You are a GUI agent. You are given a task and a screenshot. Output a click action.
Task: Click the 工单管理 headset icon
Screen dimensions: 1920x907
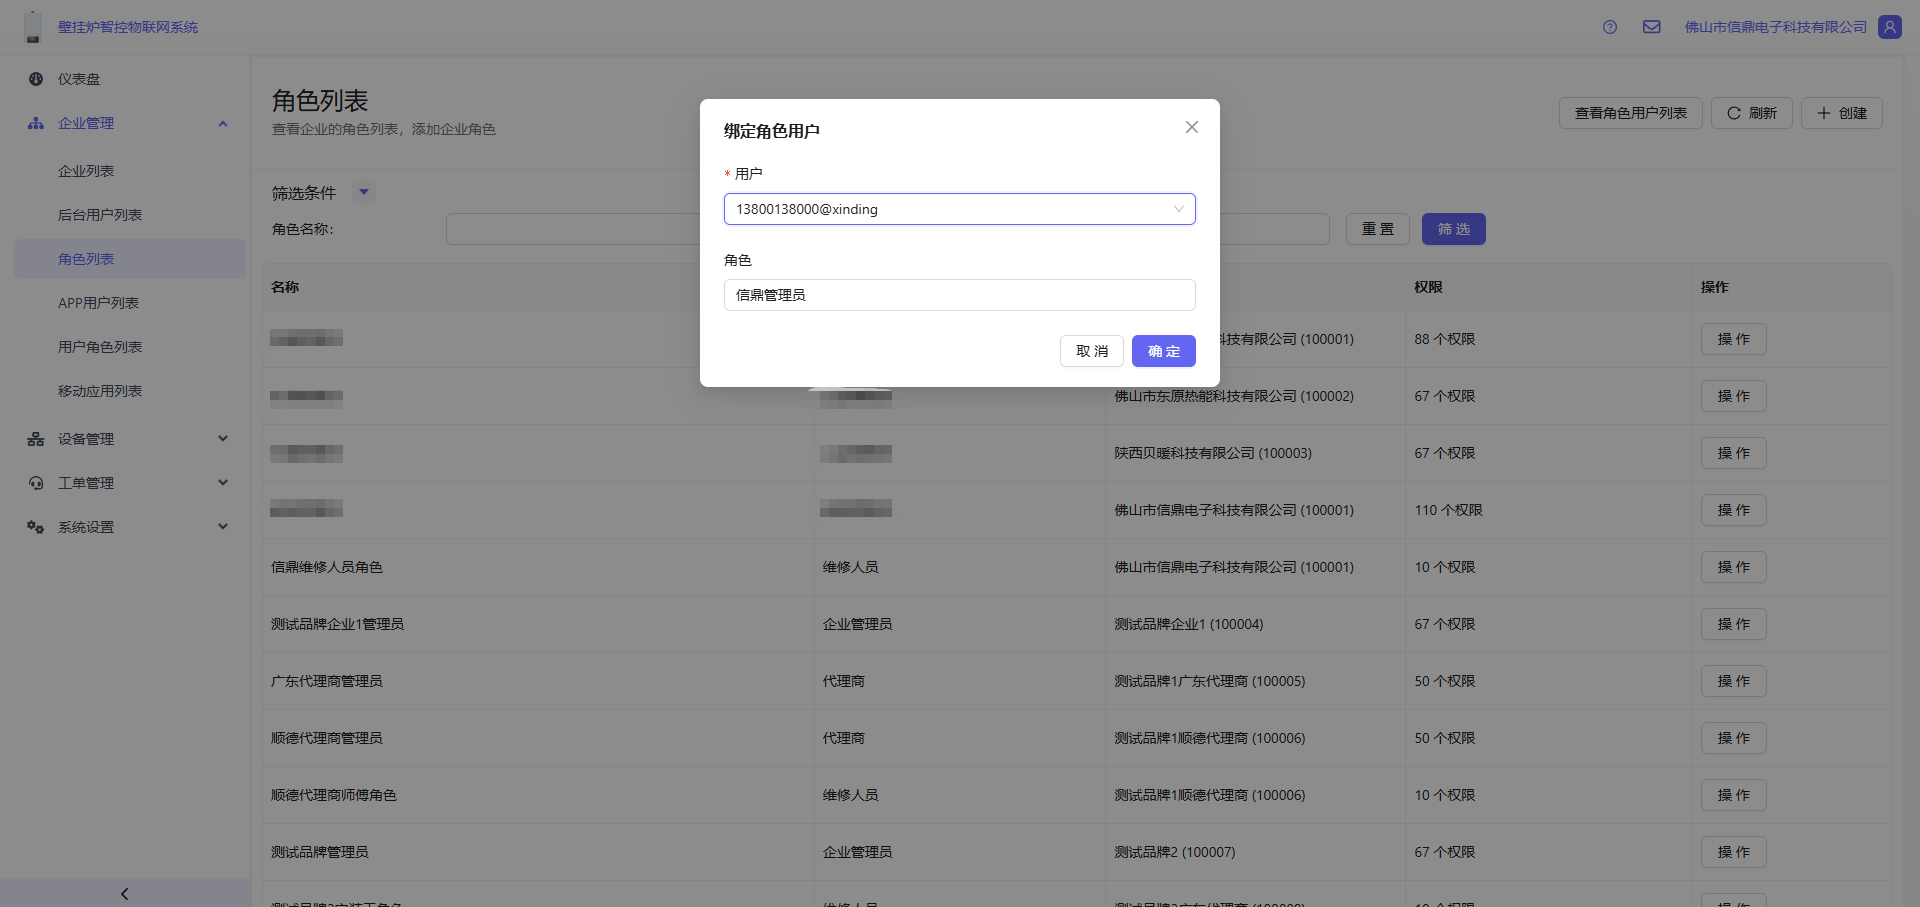coord(36,483)
